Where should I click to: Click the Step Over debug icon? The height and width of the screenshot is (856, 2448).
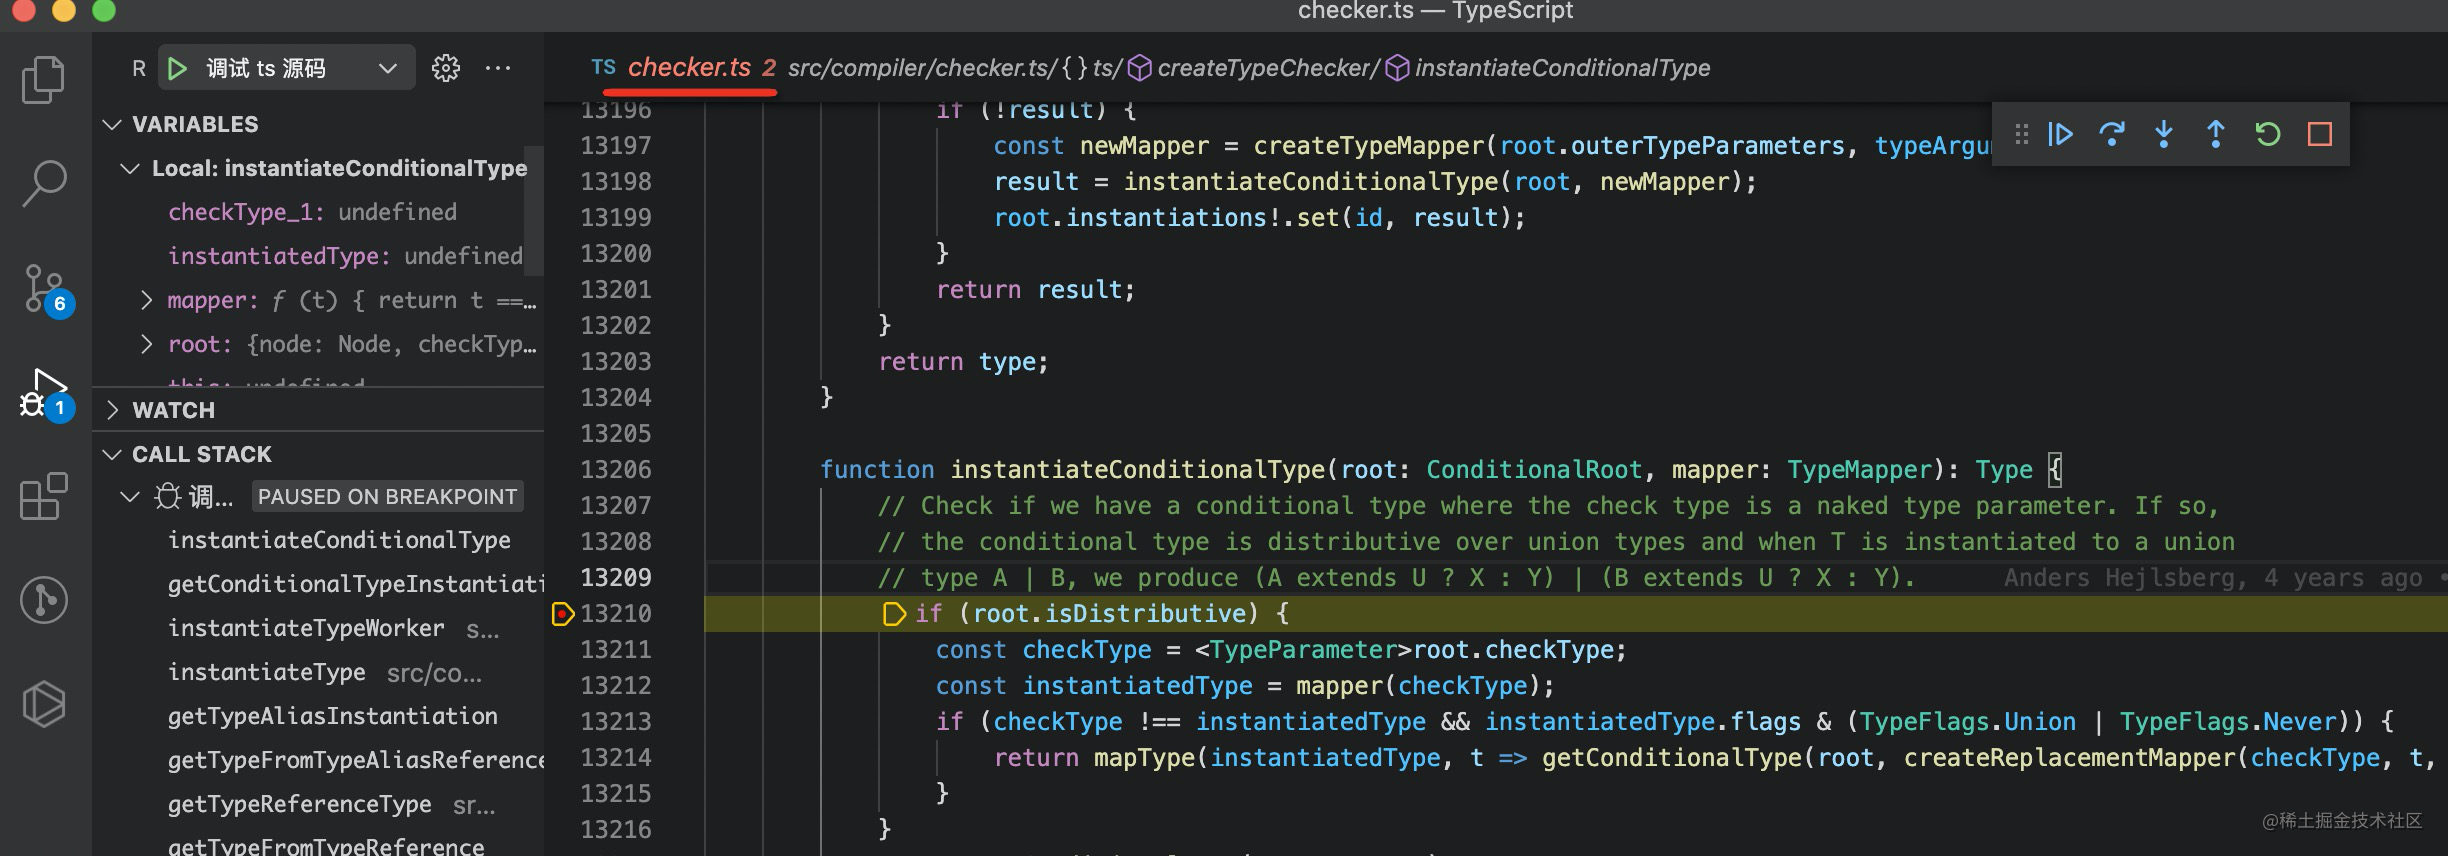[x=2112, y=134]
